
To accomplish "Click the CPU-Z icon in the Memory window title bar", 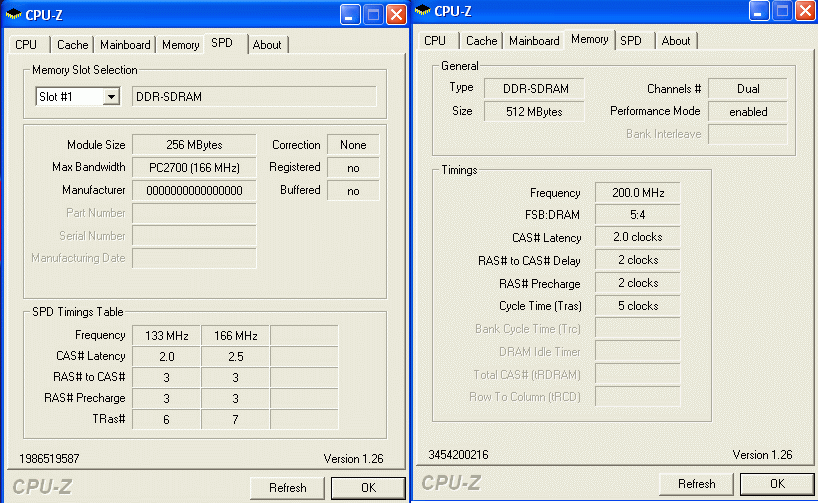I will pyautogui.click(x=422, y=11).
